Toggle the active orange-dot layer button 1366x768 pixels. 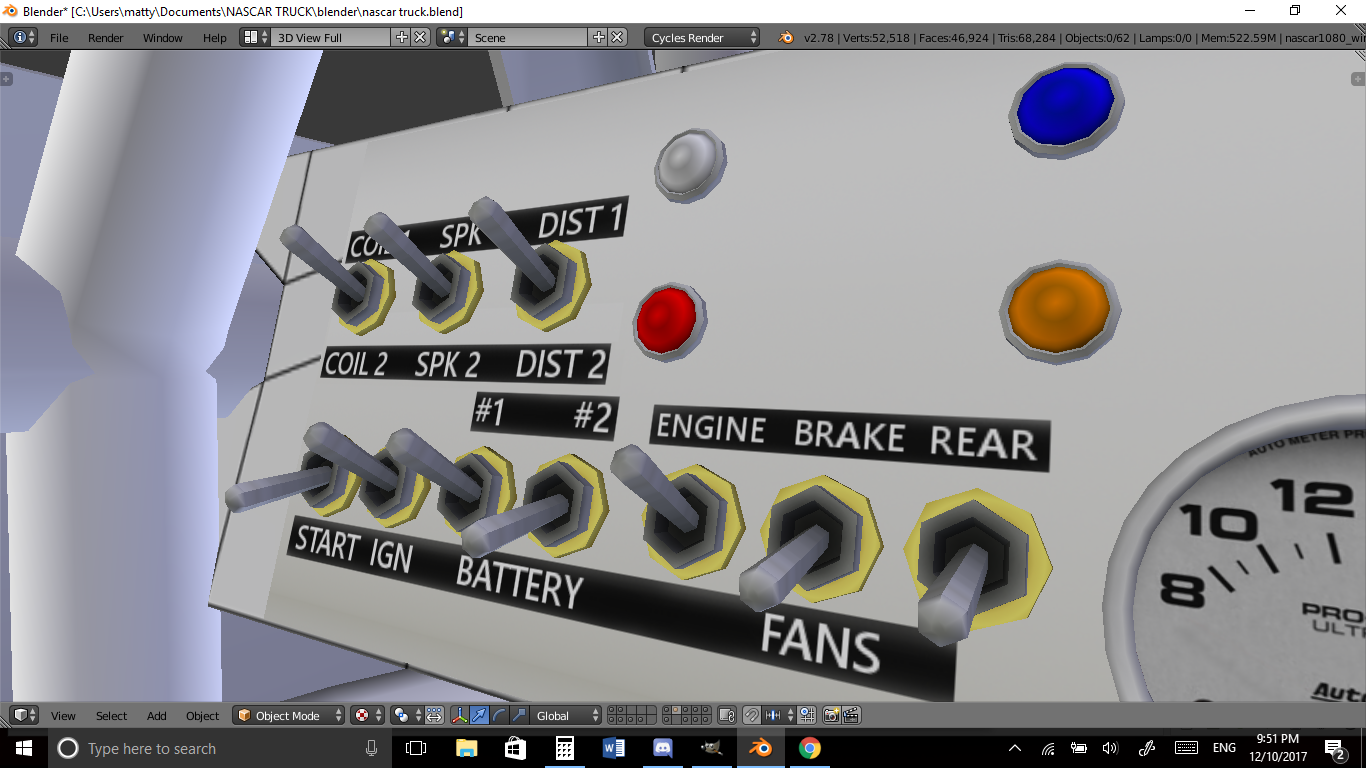point(677,710)
